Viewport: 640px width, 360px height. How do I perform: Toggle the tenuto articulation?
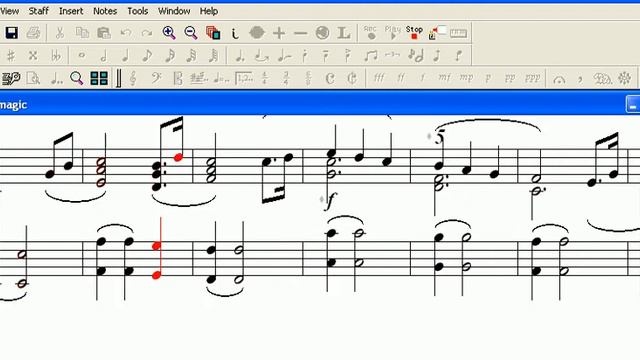[326, 56]
